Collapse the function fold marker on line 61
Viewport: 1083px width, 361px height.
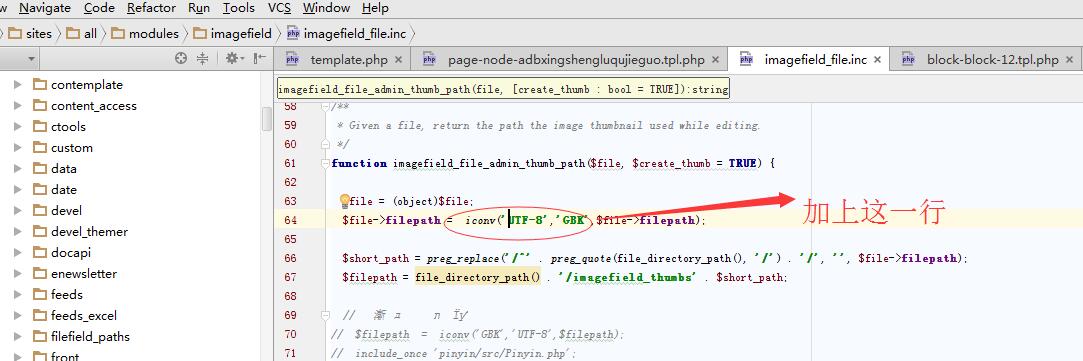[325, 164]
